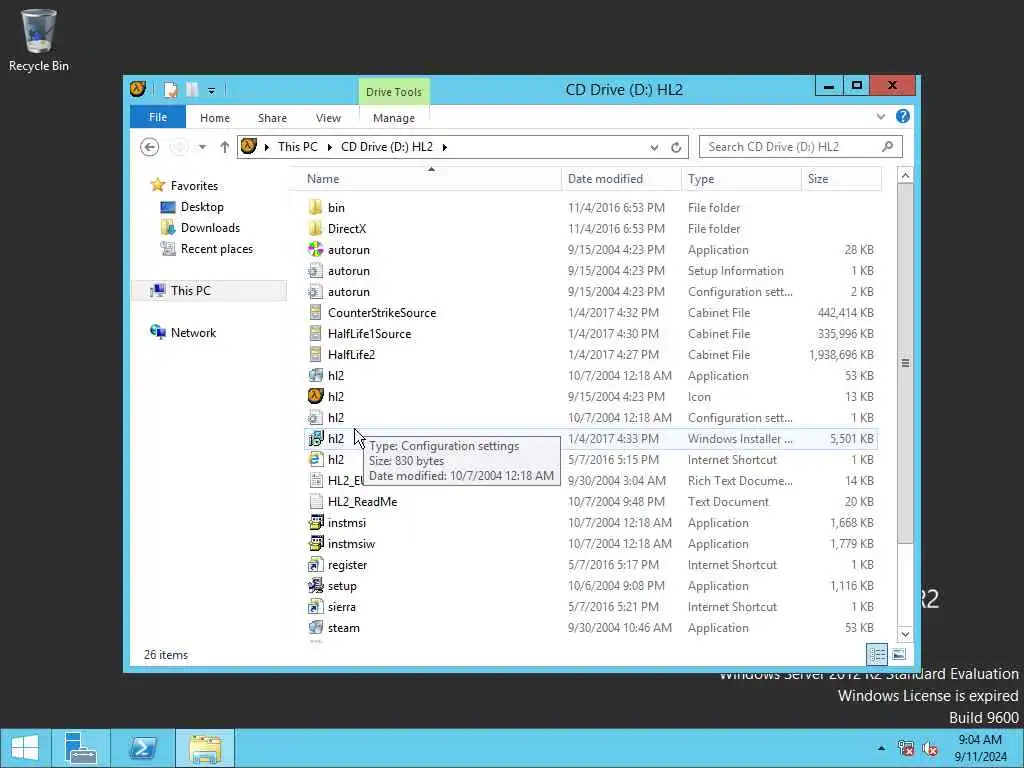Select the DirectX folder icon
The image size is (1024, 768).
(x=315, y=229)
